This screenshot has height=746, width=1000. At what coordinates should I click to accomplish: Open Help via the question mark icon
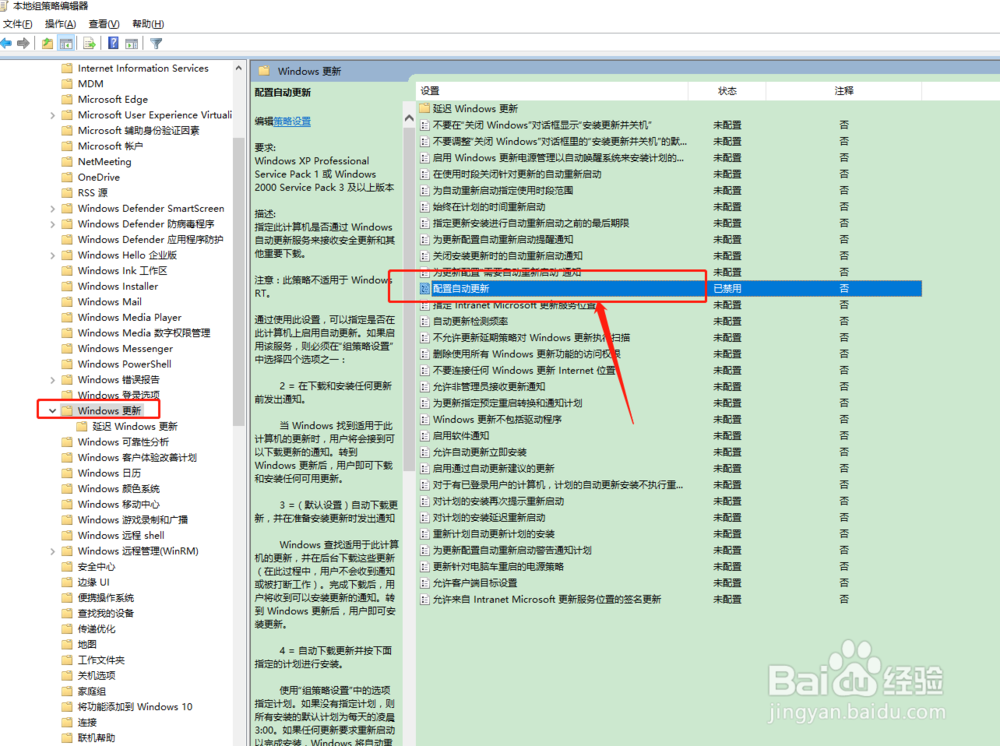pos(112,42)
